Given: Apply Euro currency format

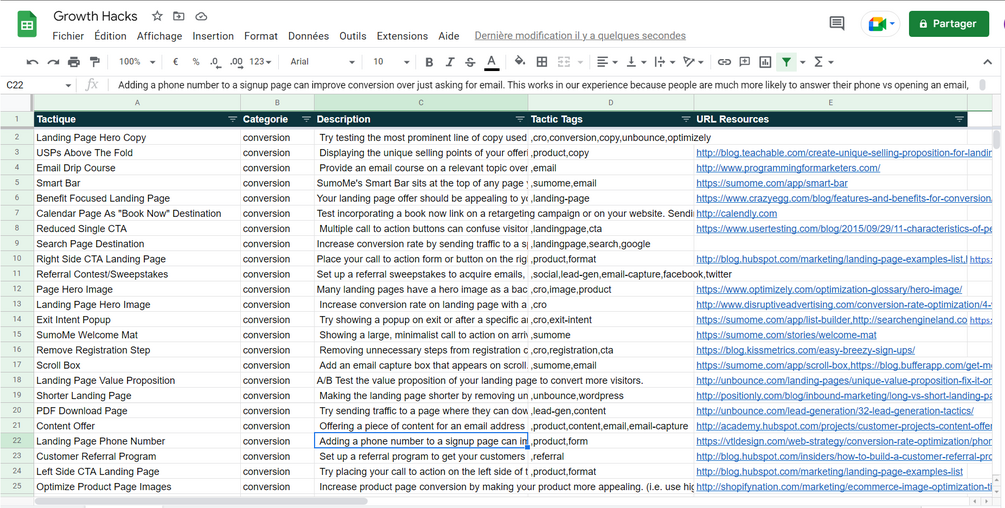Looking at the screenshot, I should coord(176,62).
